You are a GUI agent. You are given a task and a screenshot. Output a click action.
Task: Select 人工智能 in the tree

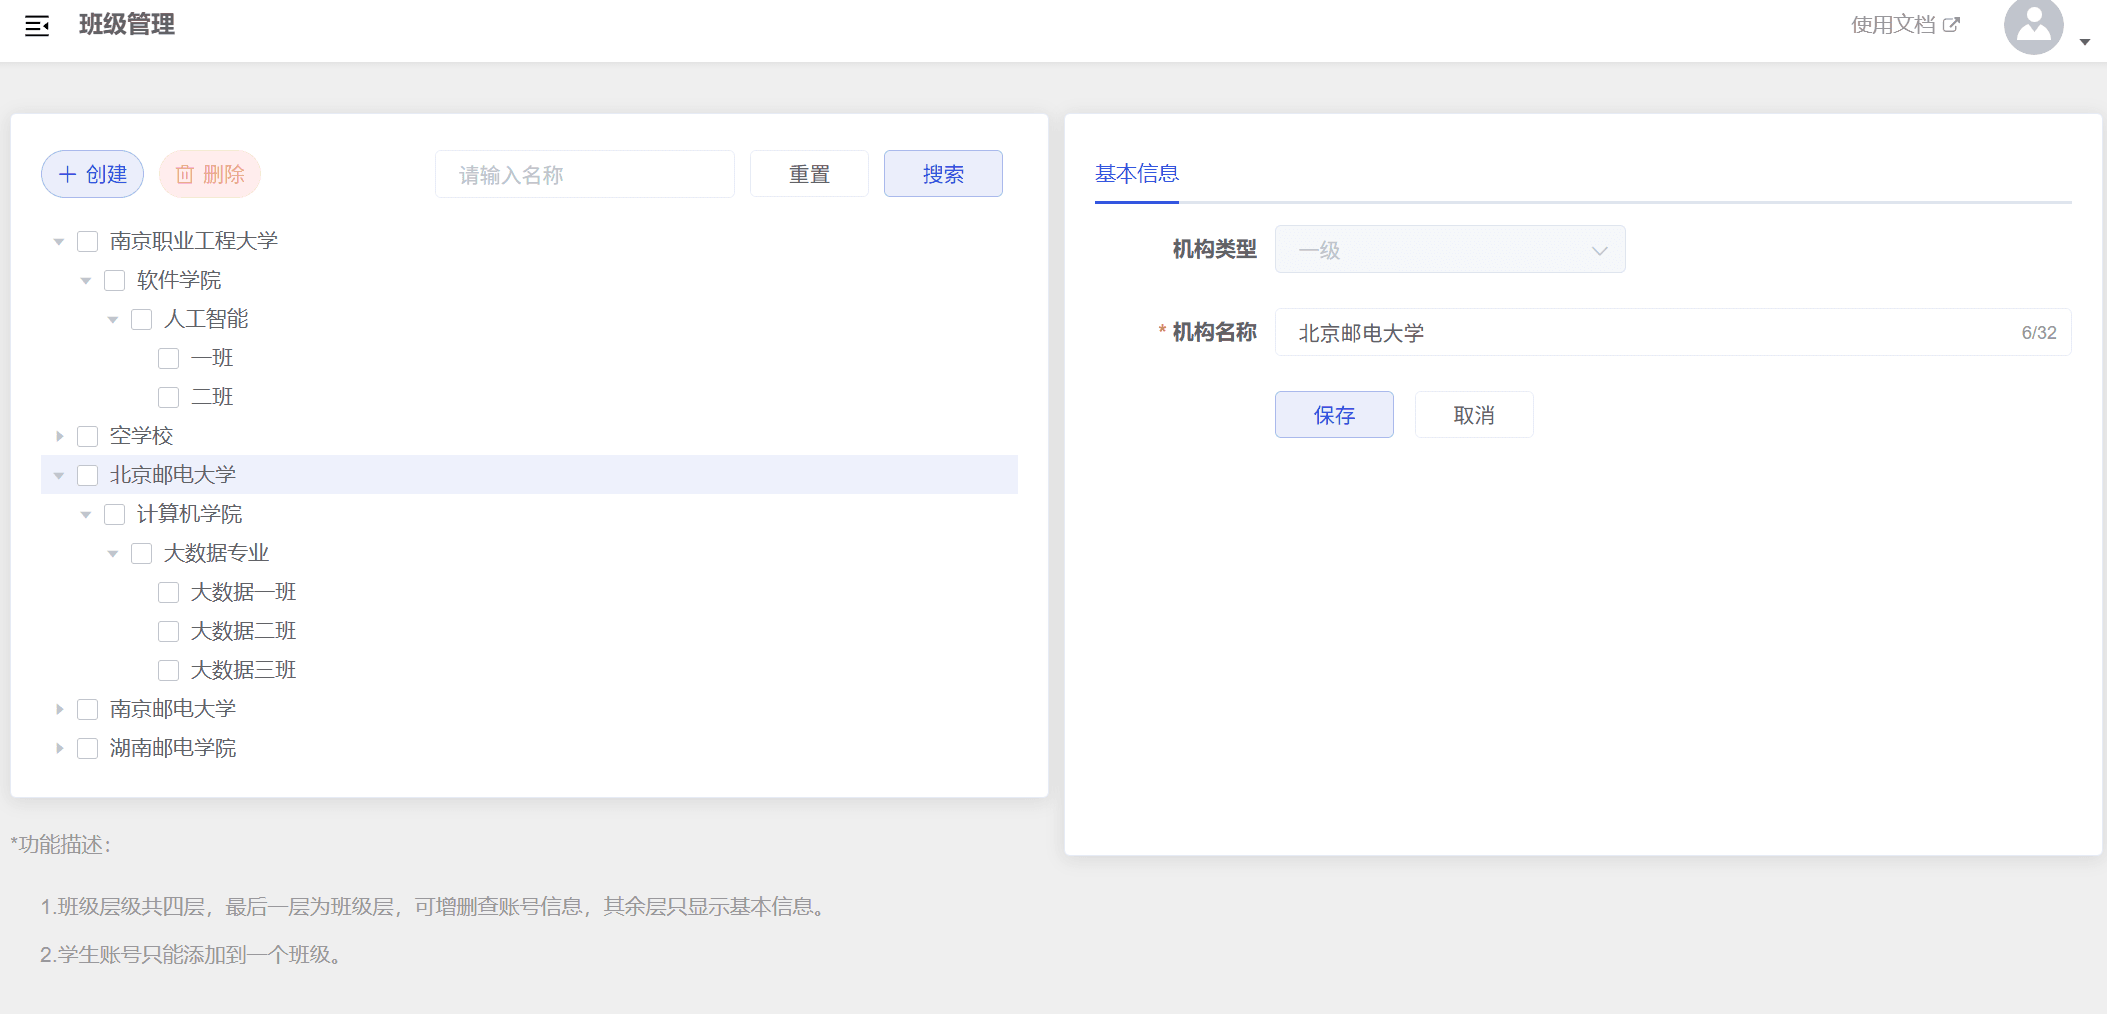pos(206,319)
